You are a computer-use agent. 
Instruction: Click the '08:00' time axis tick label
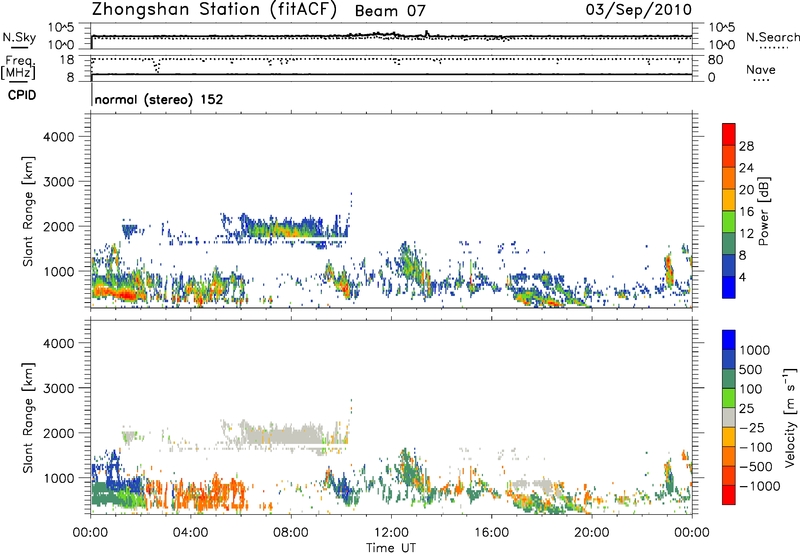click(x=291, y=533)
